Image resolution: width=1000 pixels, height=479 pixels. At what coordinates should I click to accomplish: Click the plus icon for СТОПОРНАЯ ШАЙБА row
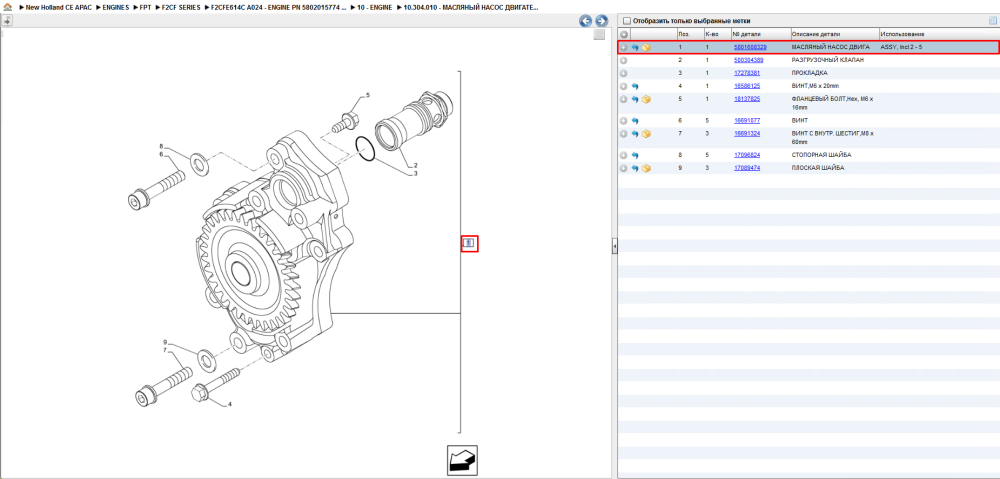click(624, 155)
